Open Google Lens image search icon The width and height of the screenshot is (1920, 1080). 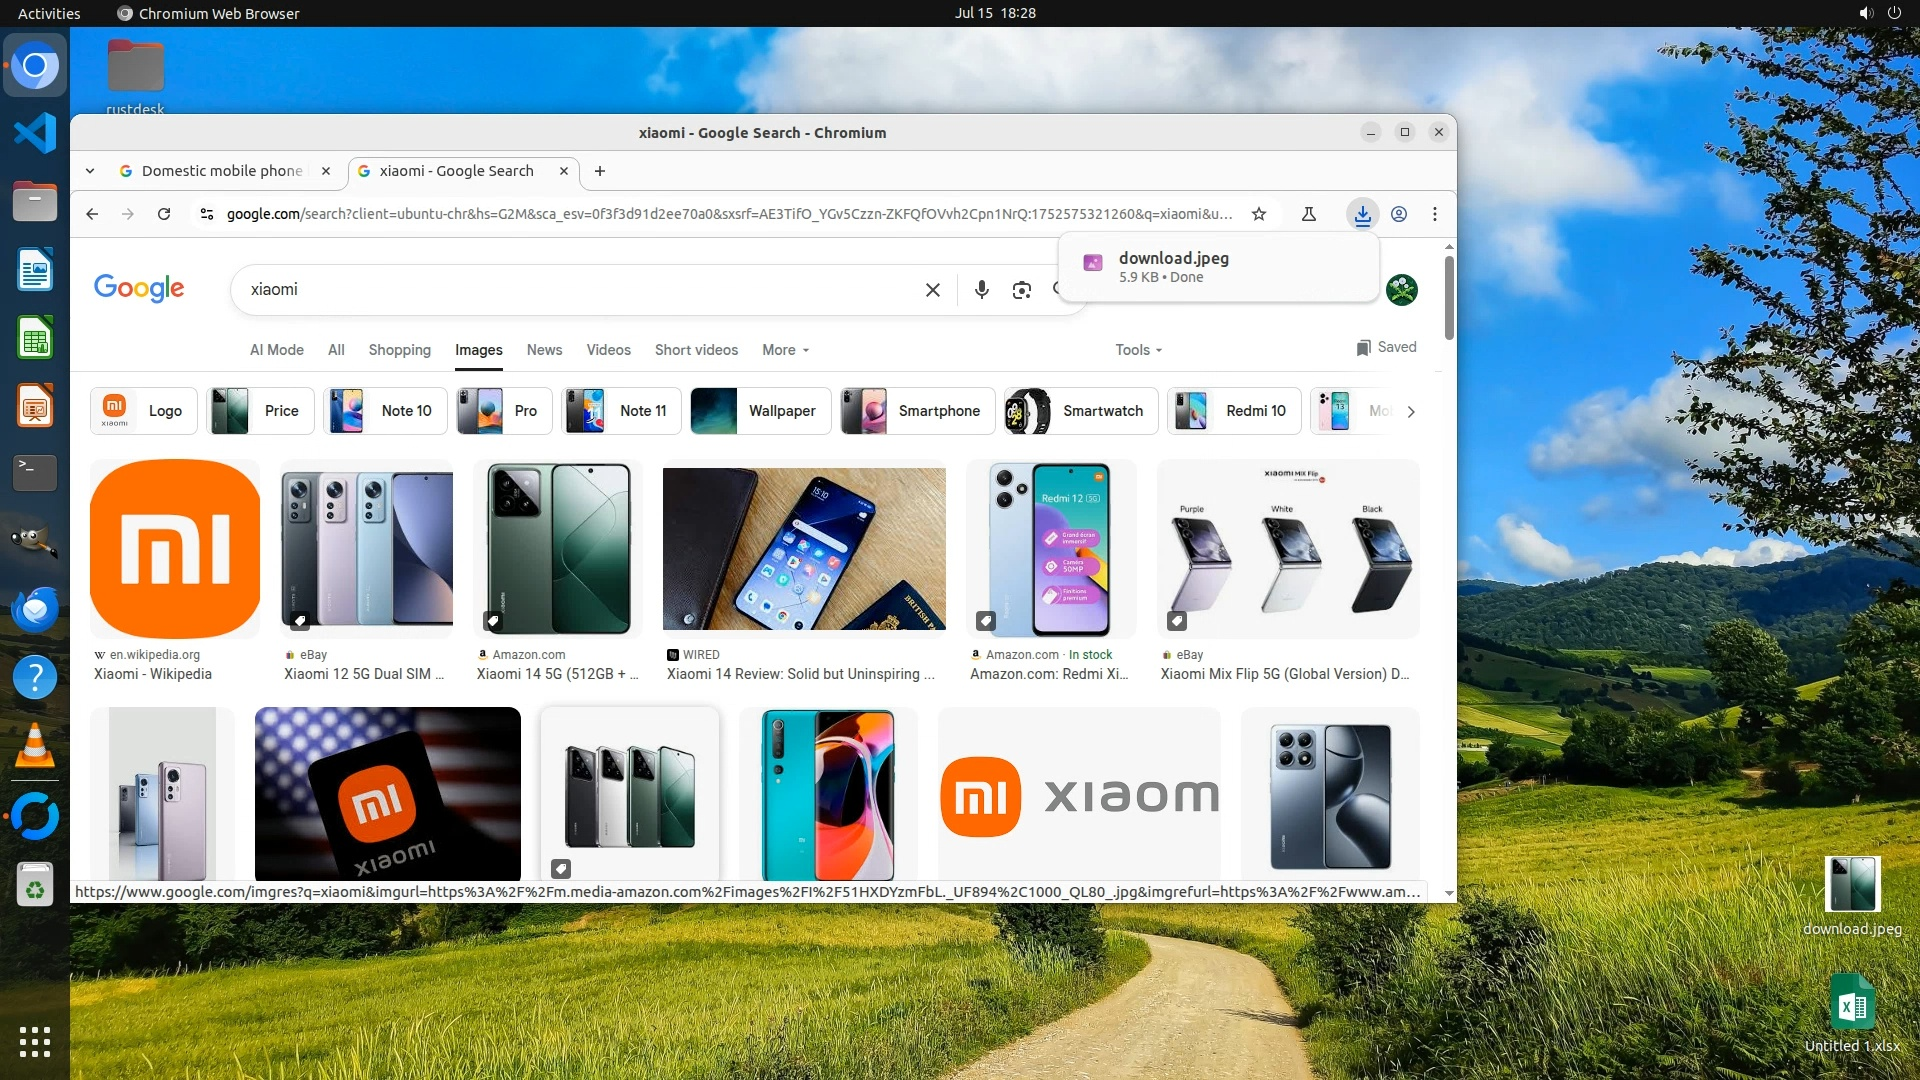1021,290
